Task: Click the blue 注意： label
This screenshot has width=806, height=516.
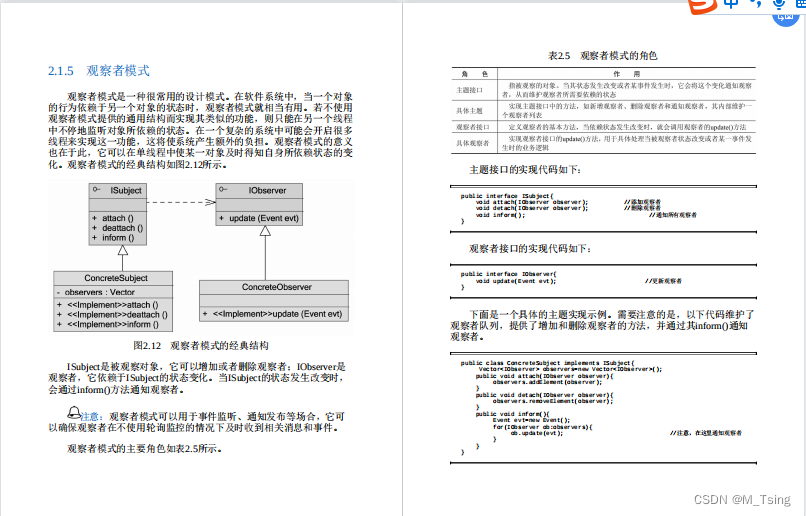Action: [x=93, y=416]
